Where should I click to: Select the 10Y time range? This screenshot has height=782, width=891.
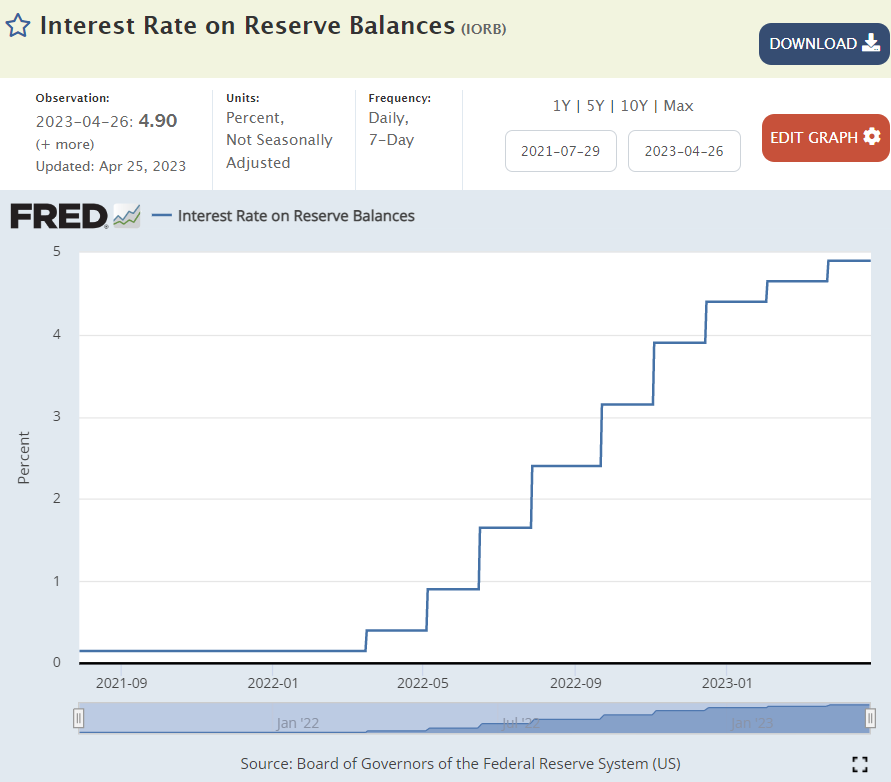point(634,106)
